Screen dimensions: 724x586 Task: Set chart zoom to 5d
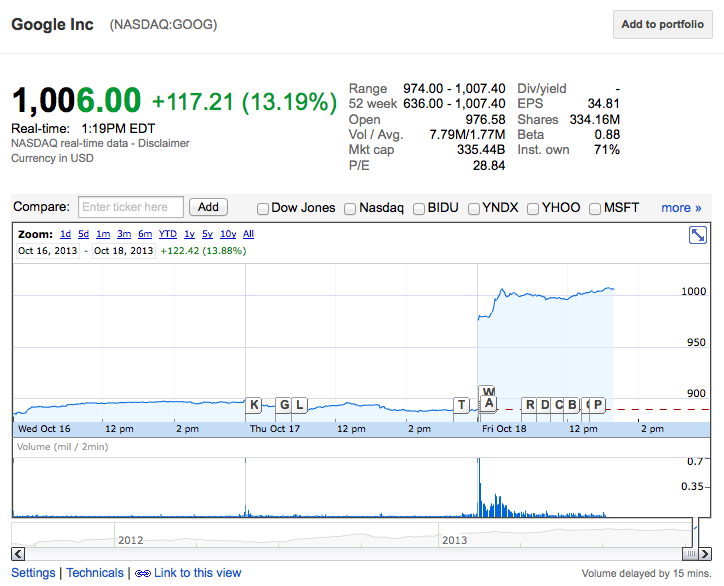(84, 234)
